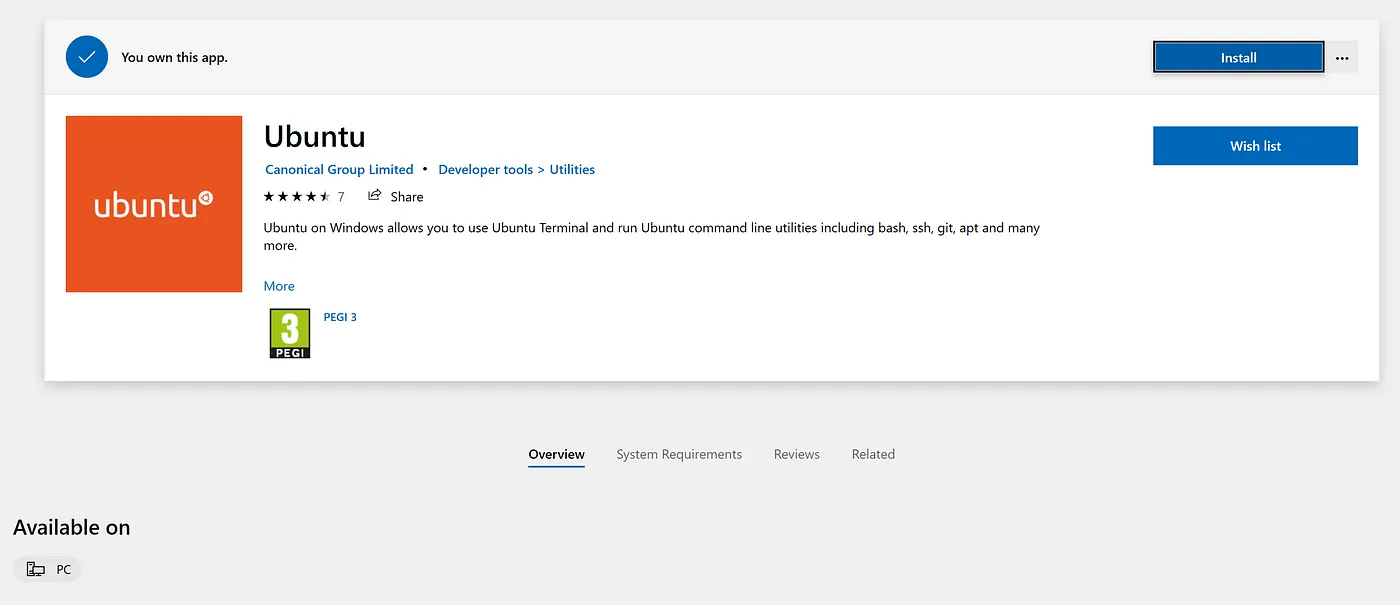Click the star rating for Ubuntu

[297, 196]
